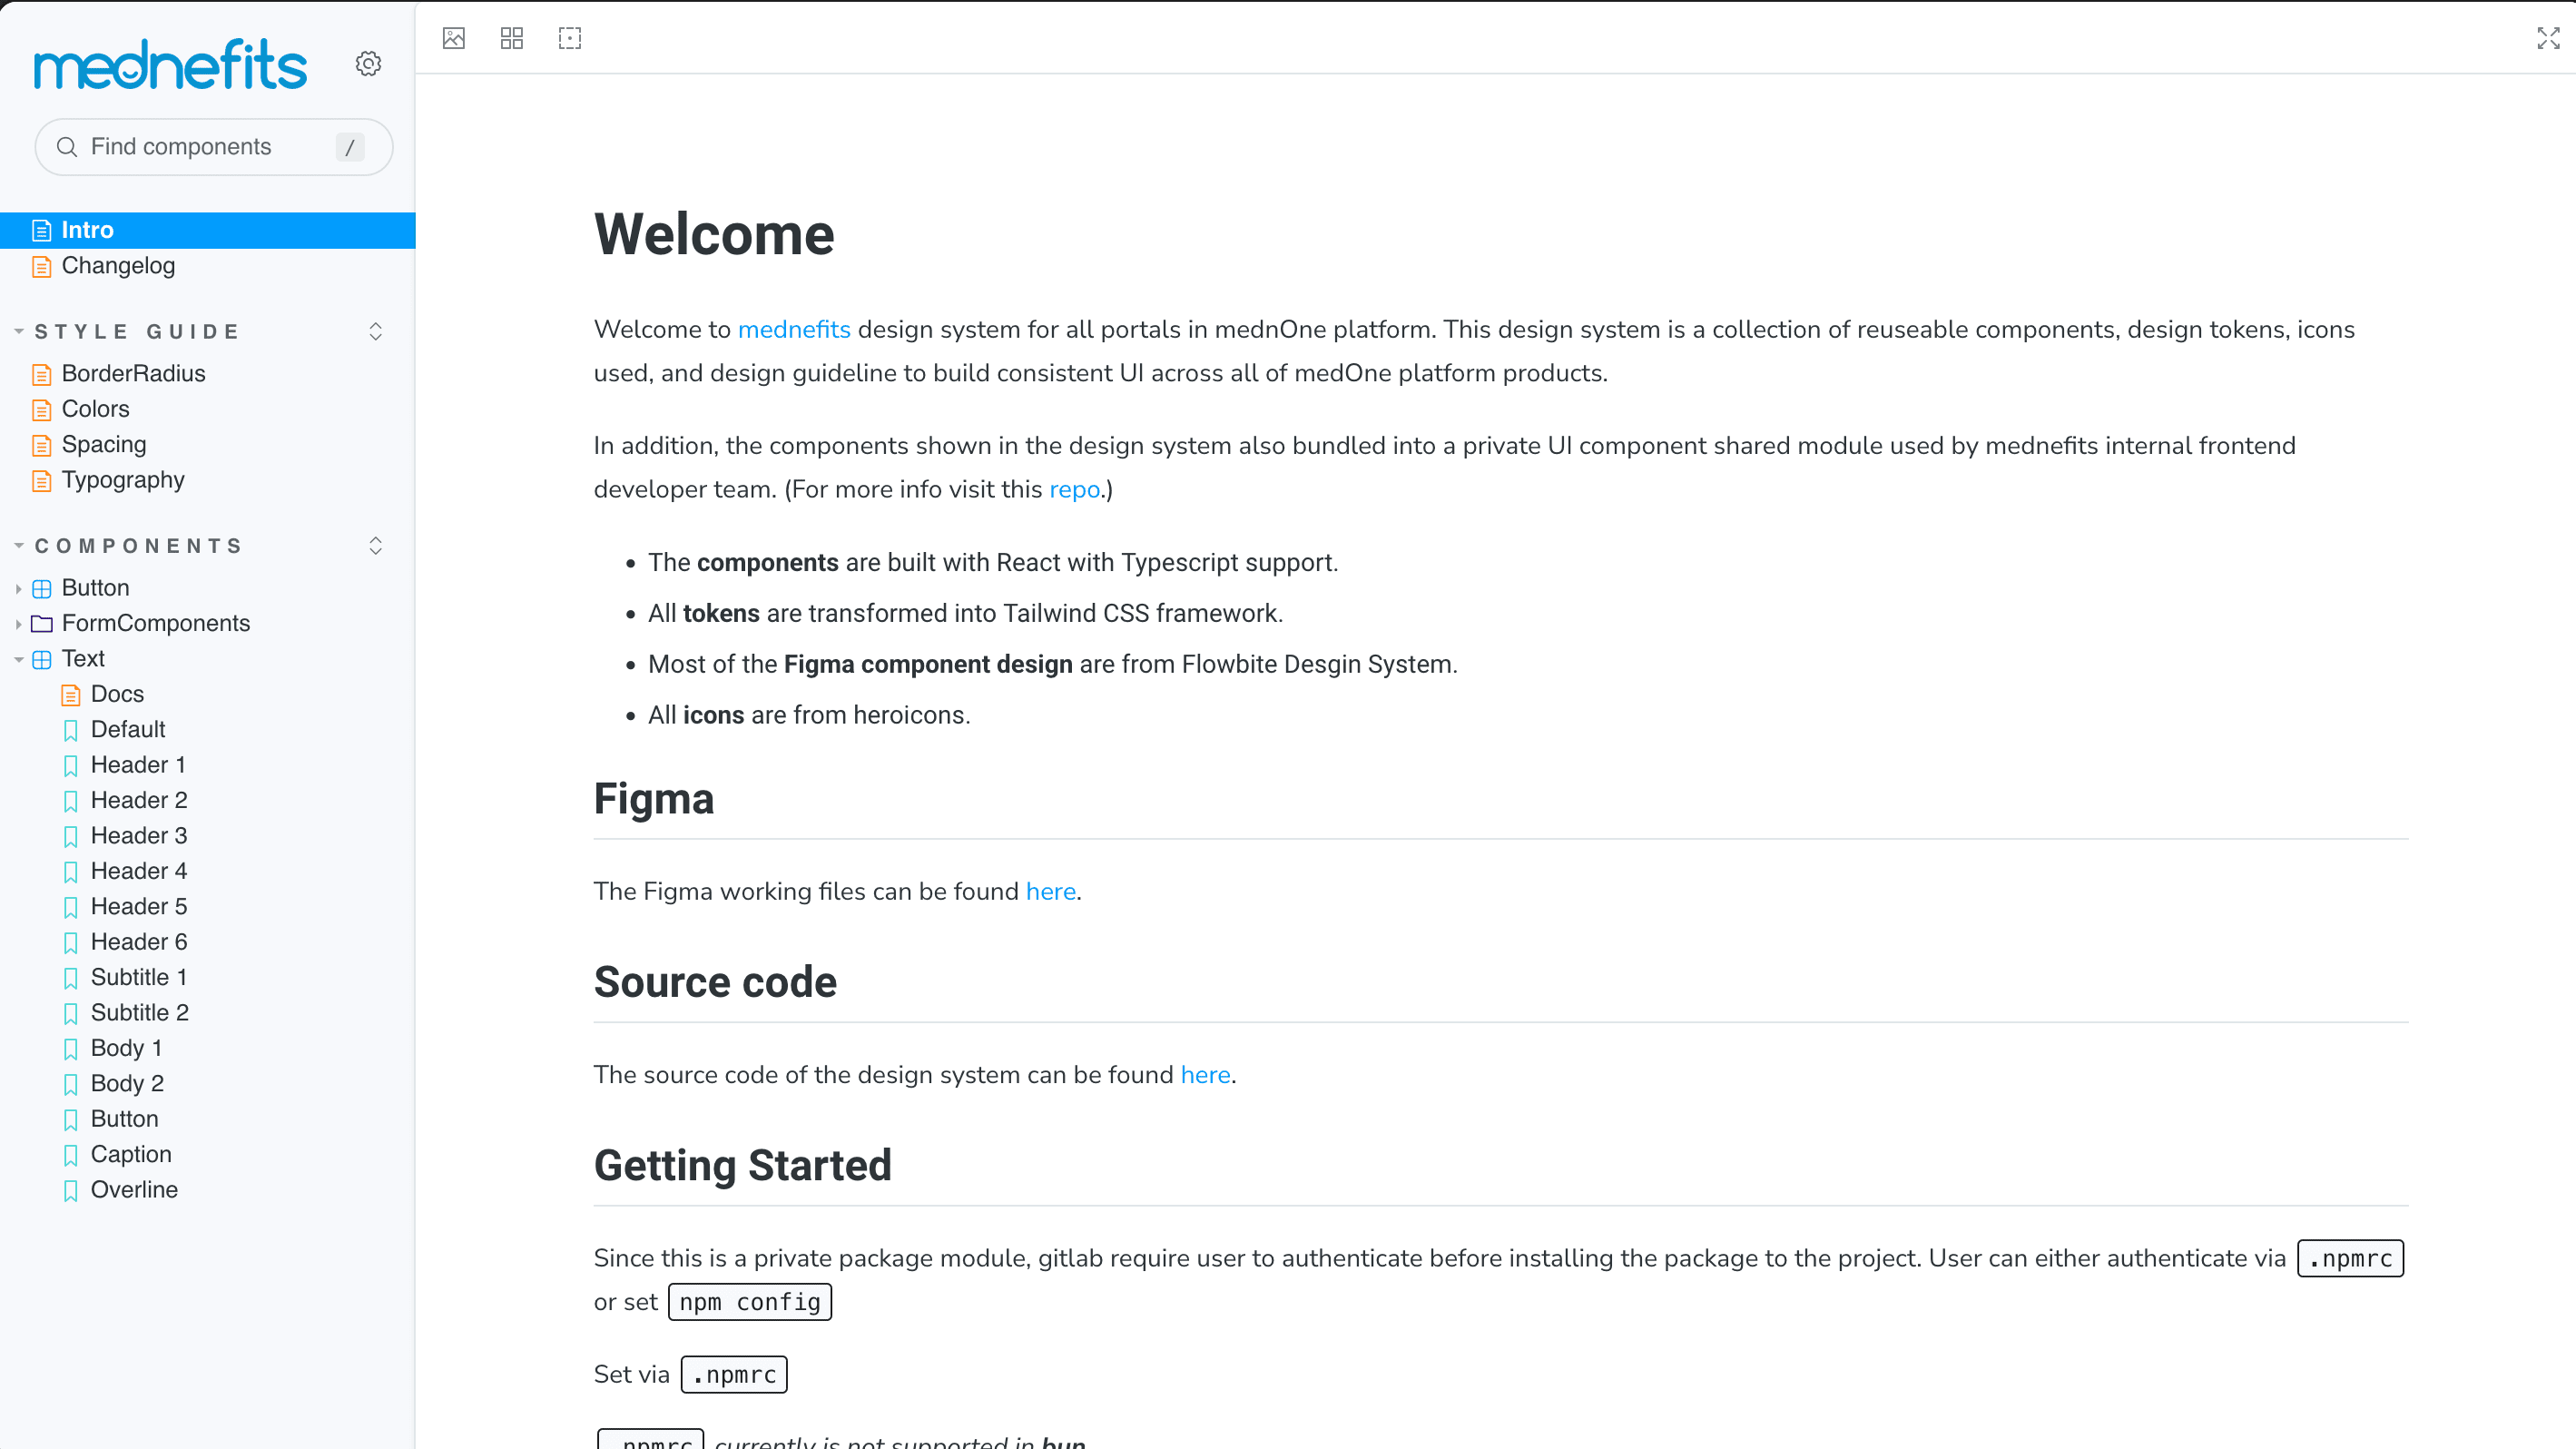Image resolution: width=2576 pixels, height=1449 pixels.
Task: Click the repo hyperlink in description
Action: point(1076,488)
